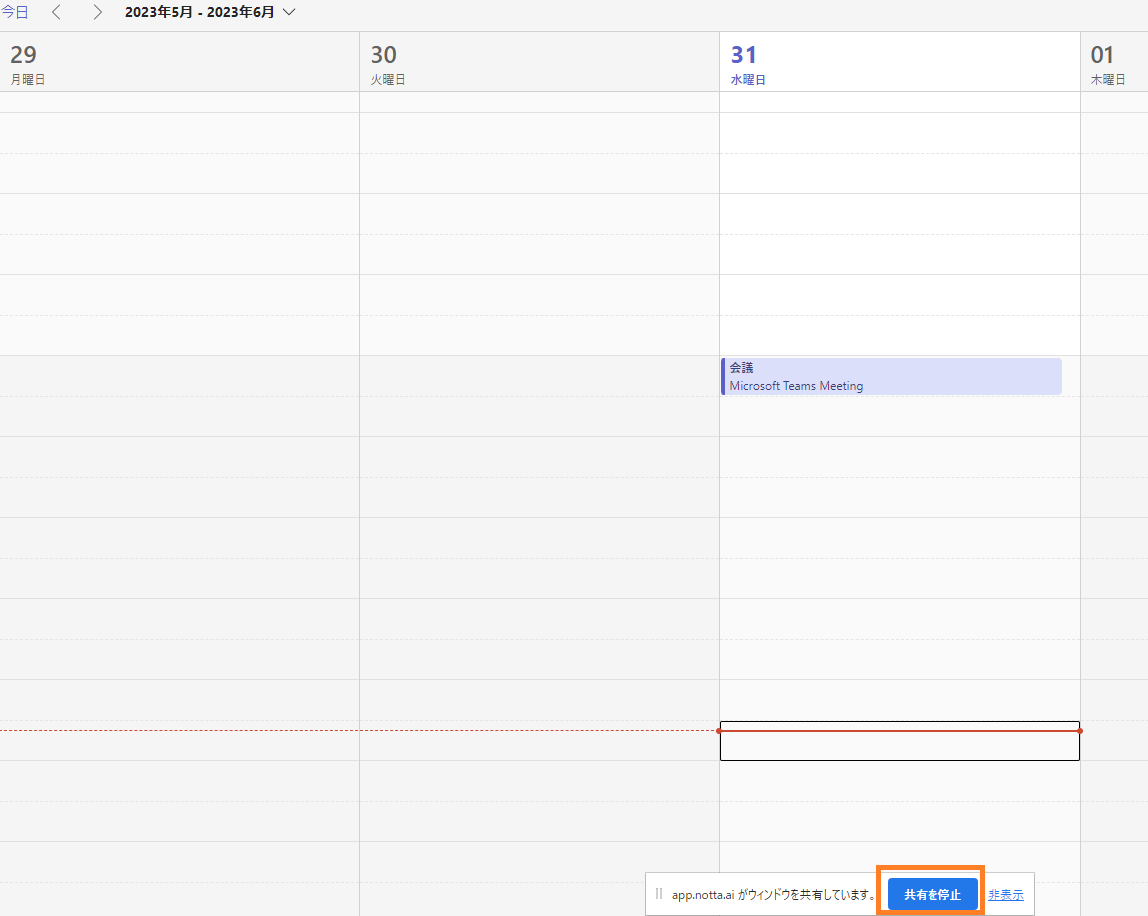The height and width of the screenshot is (916, 1148).
Task: Navigate to previous week arrow
Action: point(56,12)
